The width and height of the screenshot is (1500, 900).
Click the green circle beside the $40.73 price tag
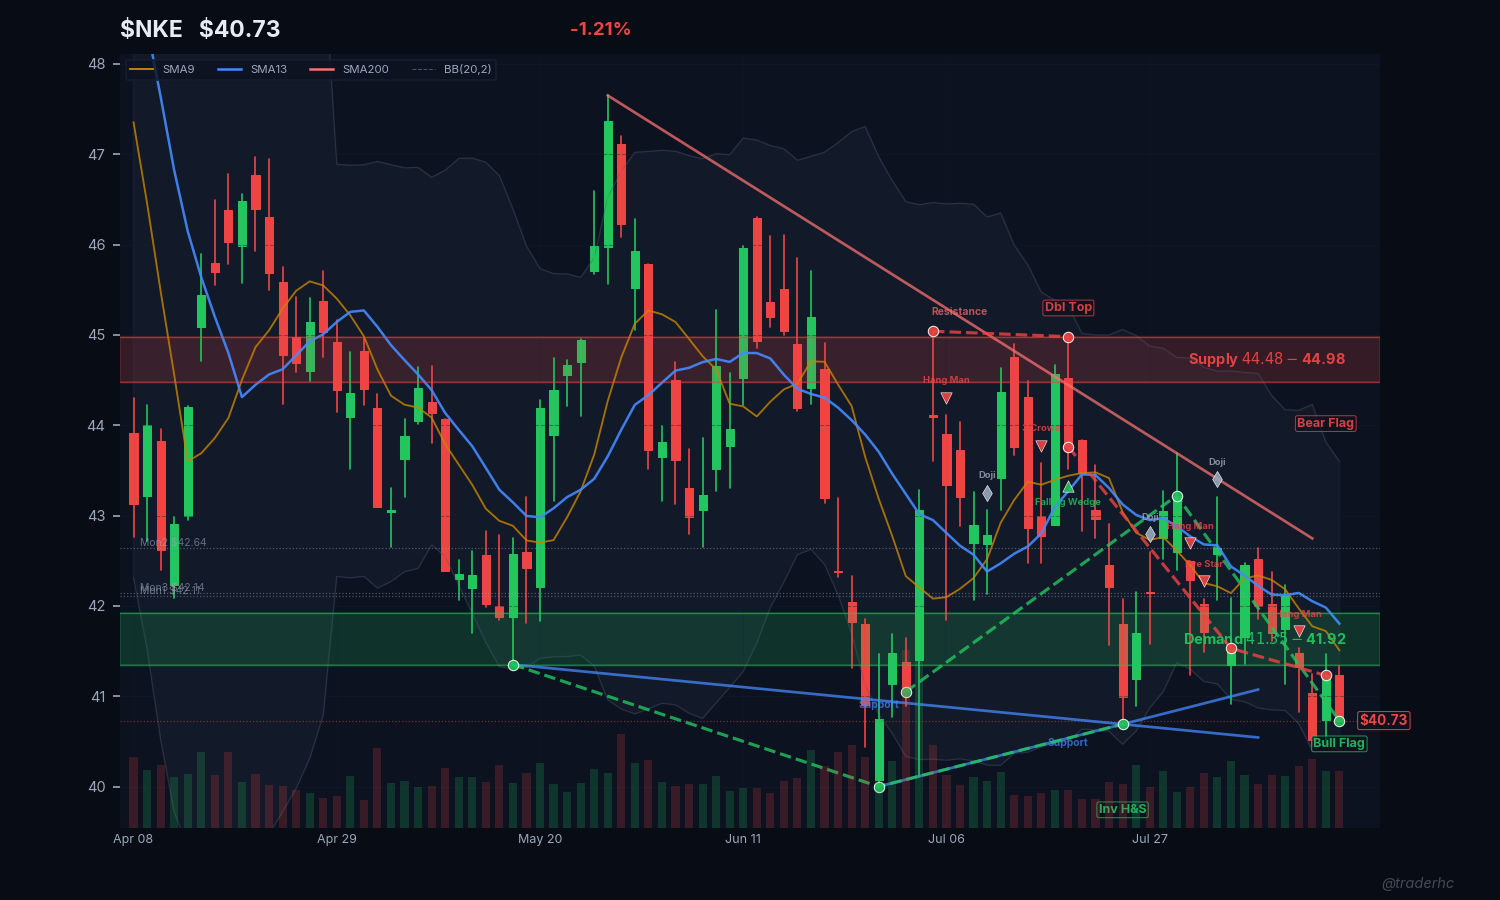coord(1339,721)
